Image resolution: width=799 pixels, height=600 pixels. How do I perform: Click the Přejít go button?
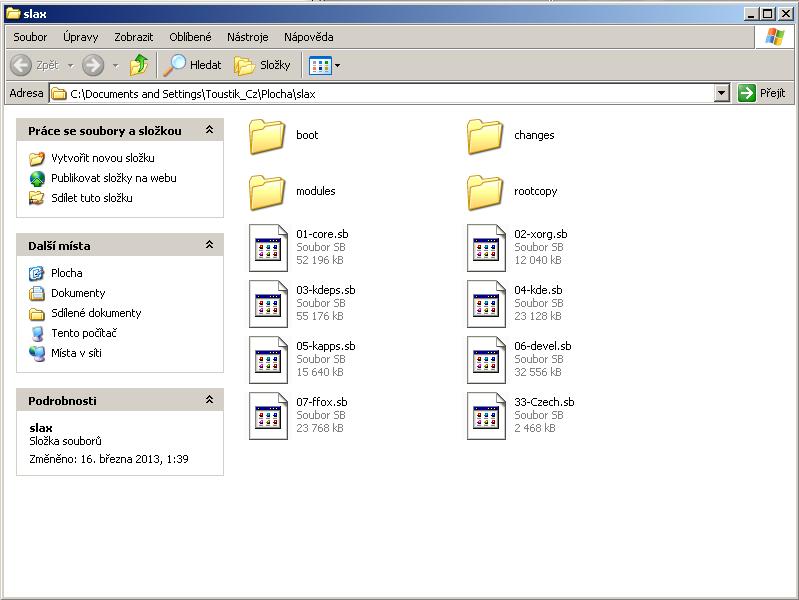[x=762, y=93]
